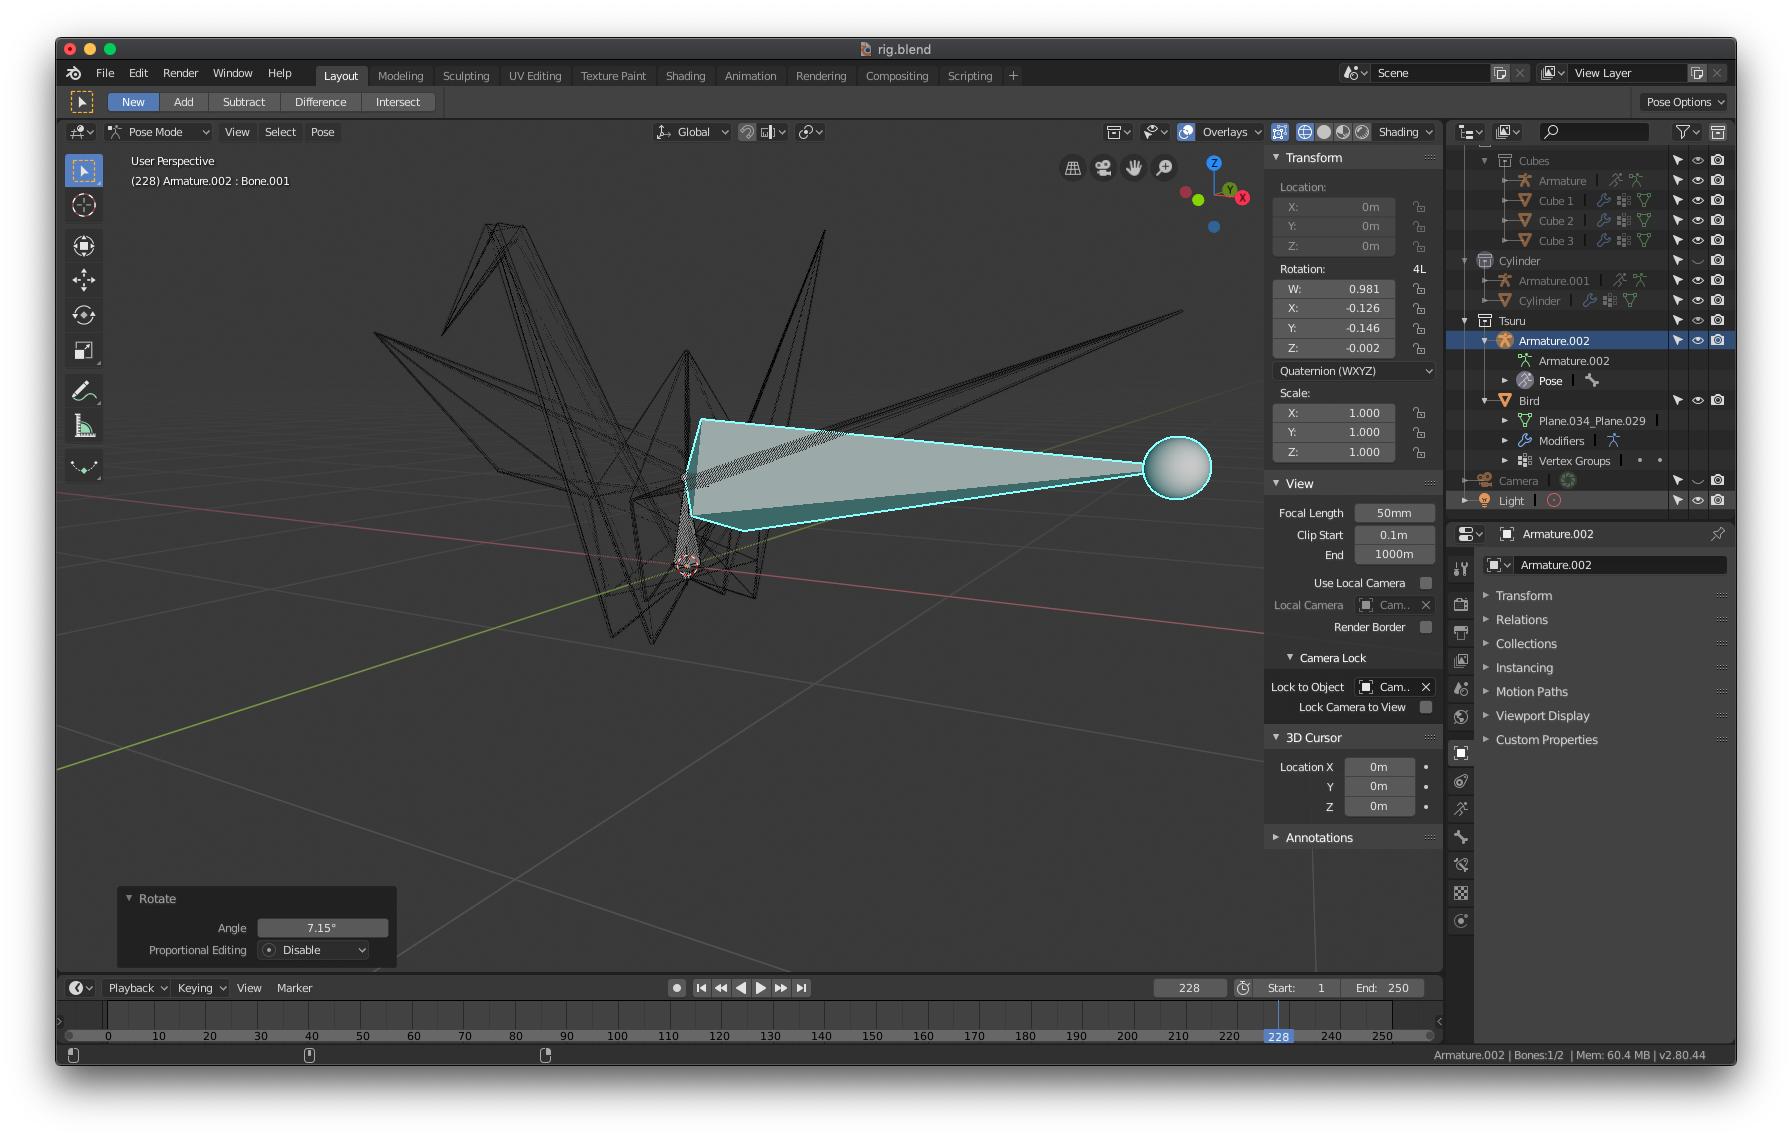Activate the Rotate tool
This screenshot has width=1792, height=1139.
point(84,315)
